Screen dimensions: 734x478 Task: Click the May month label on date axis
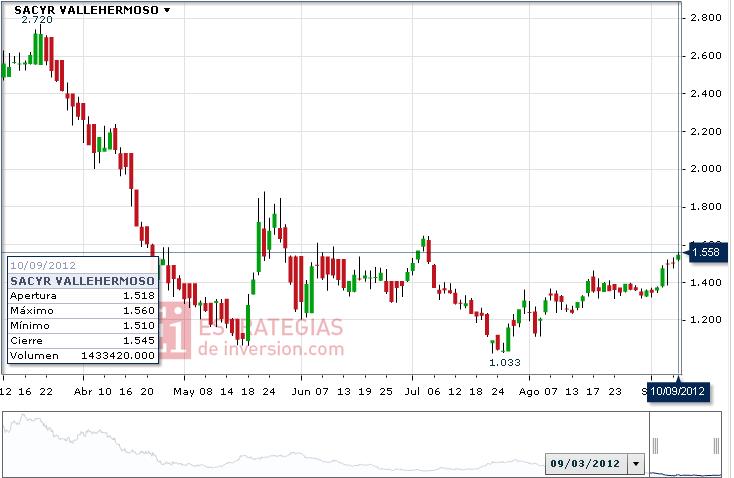point(184,391)
